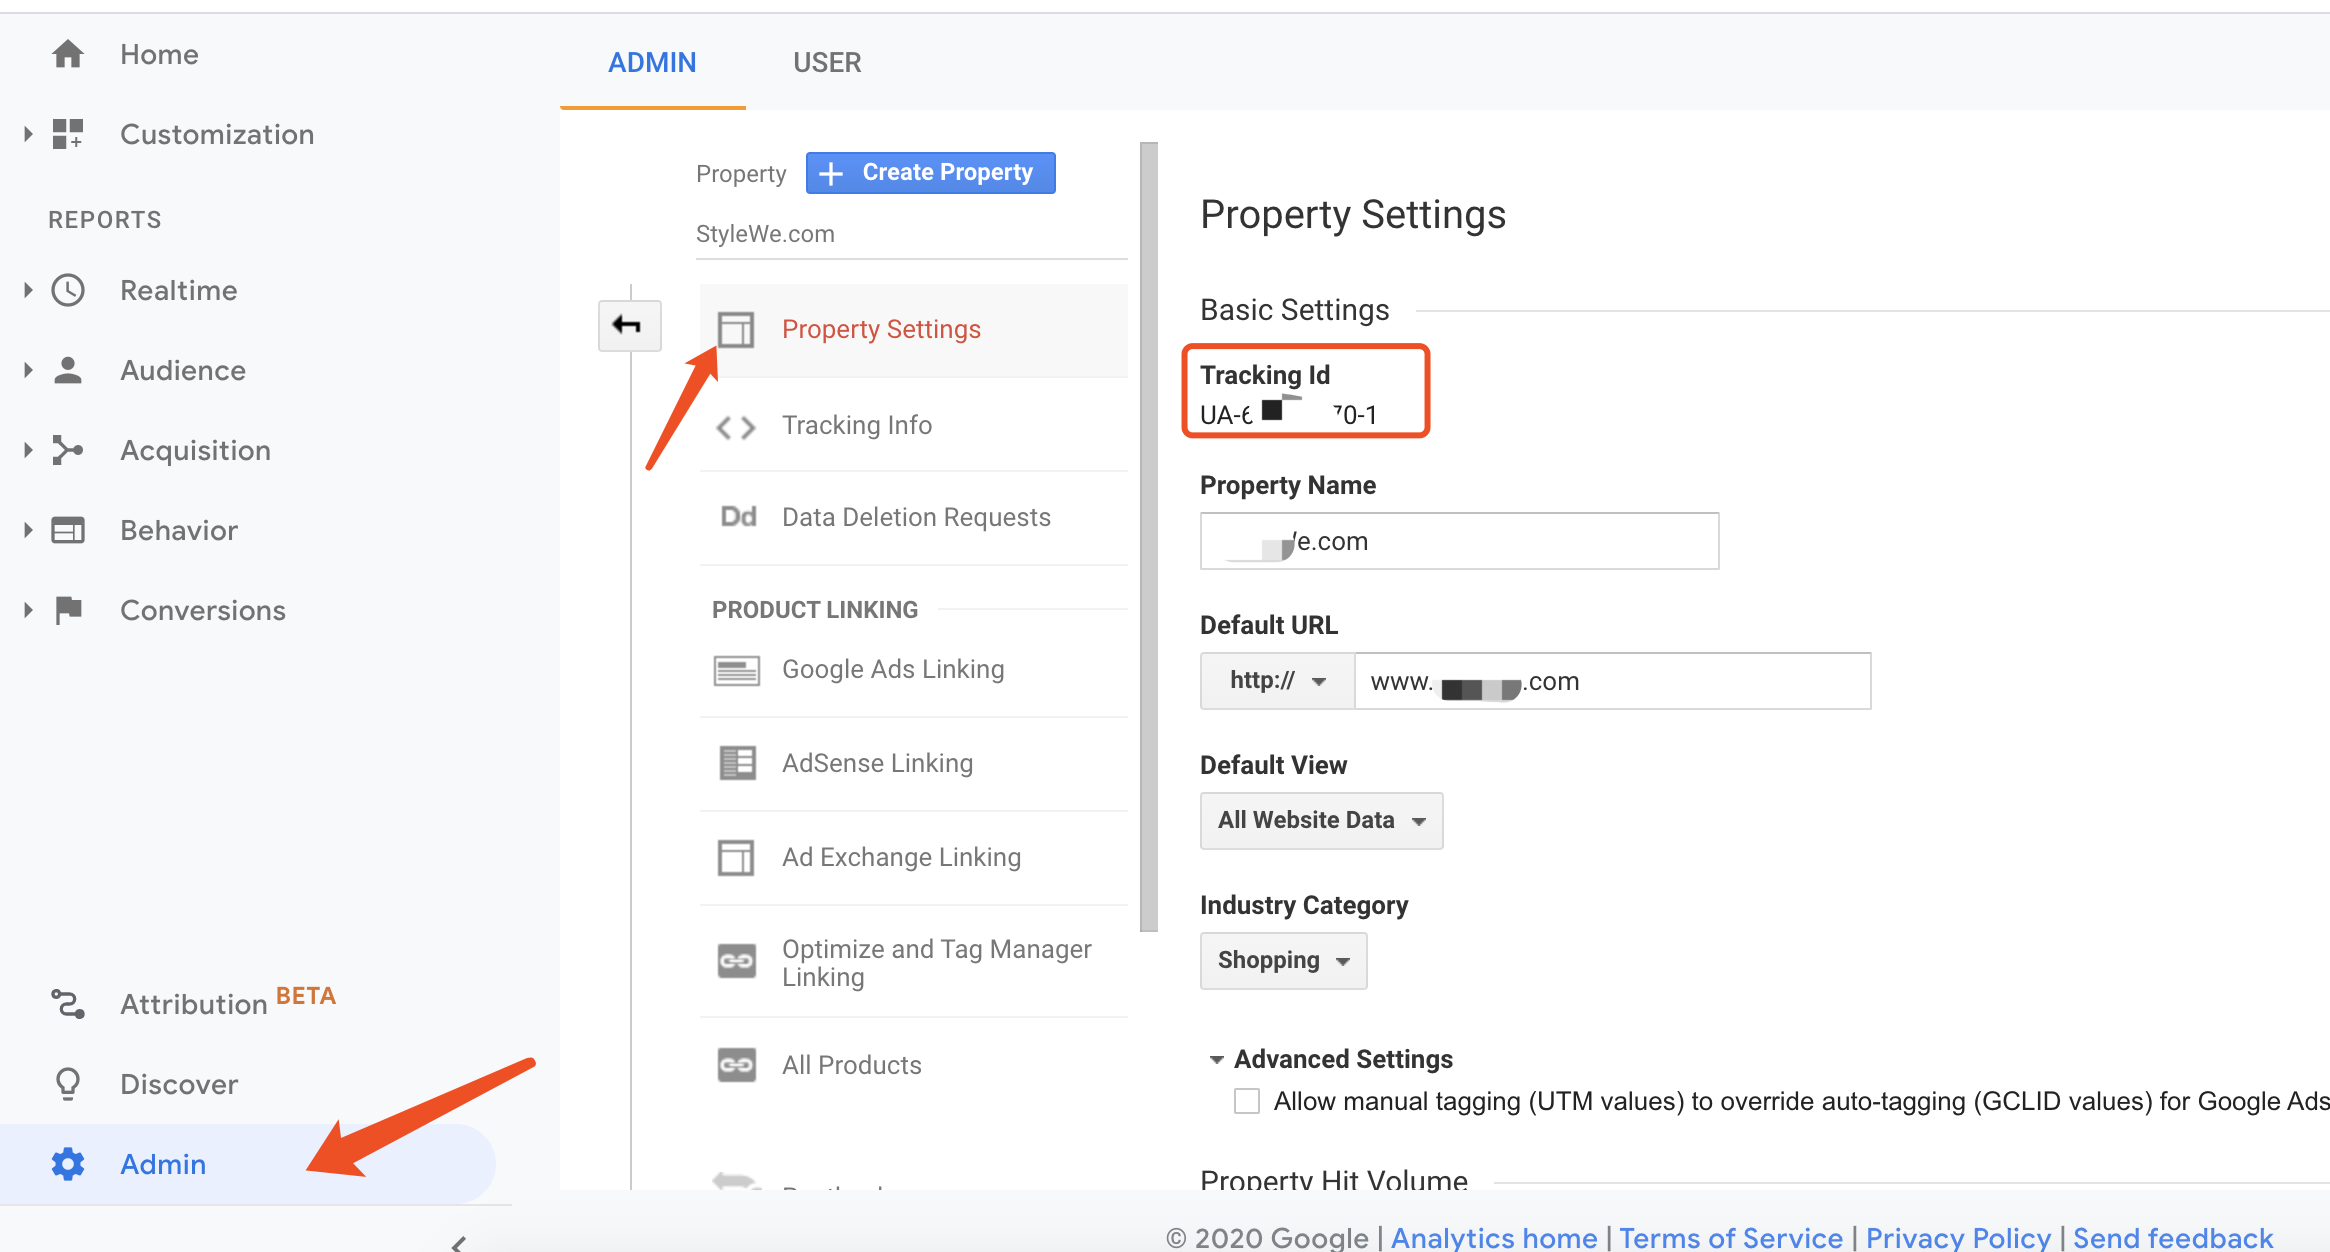Click the Tracking Info code brackets icon
The height and width of the screenshot is (1252, 2330).
pos(736,427)
